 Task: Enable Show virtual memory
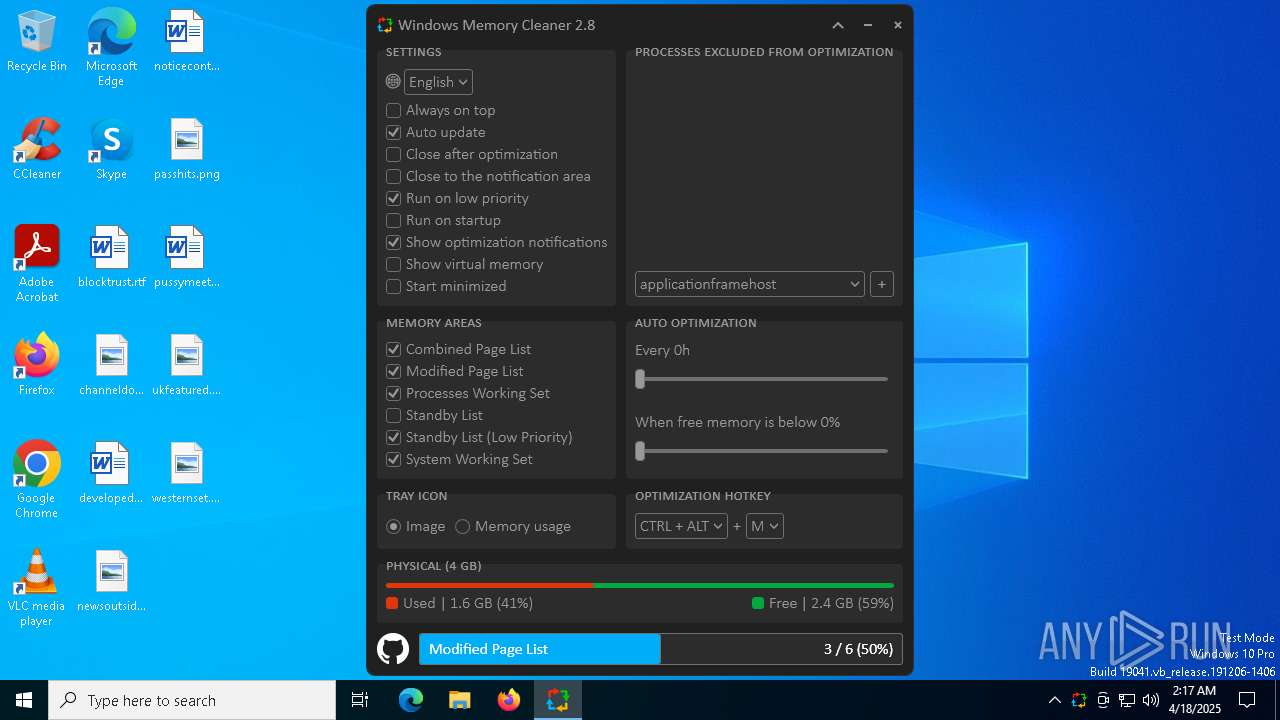coord(465,264)
